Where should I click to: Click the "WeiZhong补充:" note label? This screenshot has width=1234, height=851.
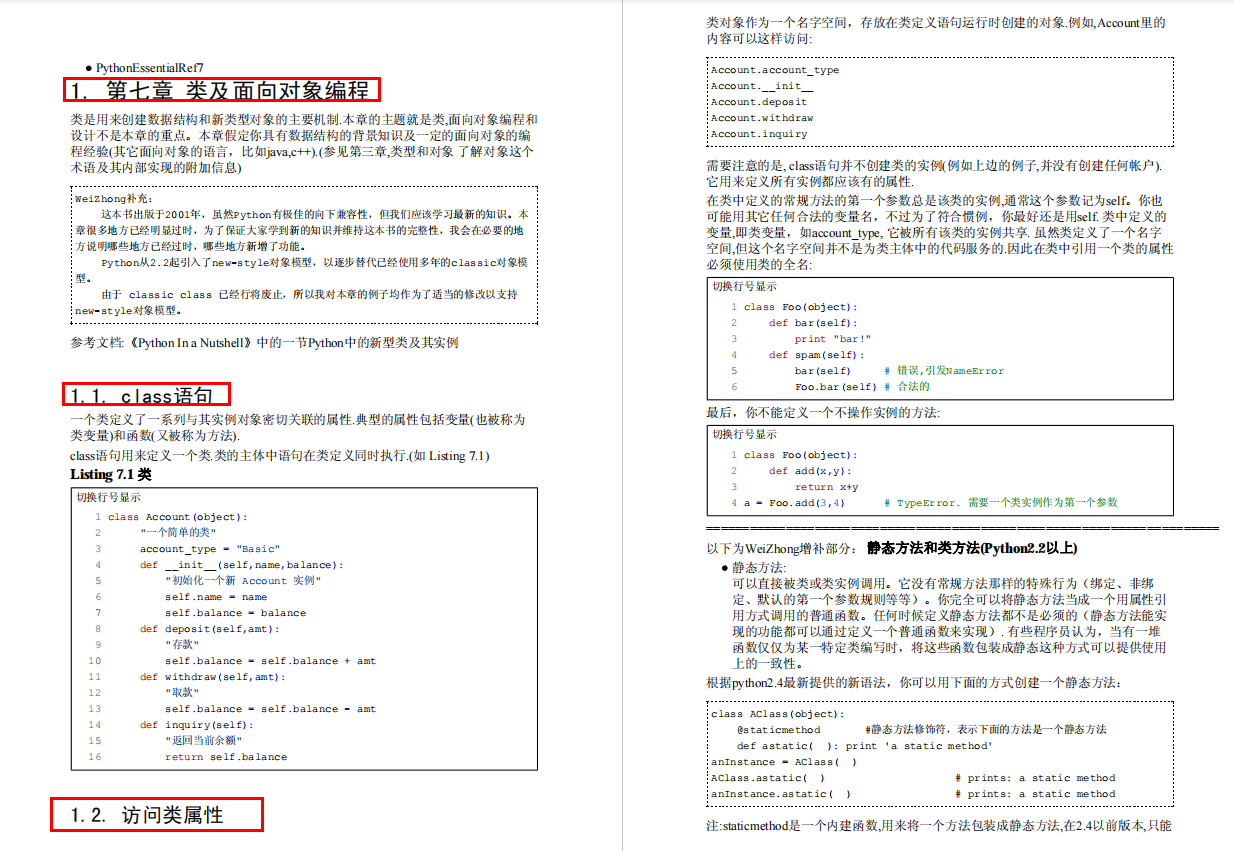112,198
